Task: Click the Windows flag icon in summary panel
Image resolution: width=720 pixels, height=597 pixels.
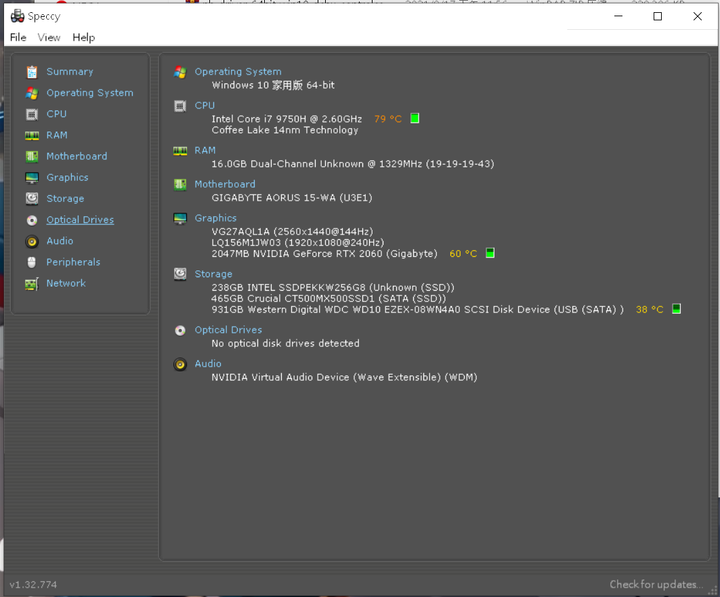Action: tap(180, 72)
